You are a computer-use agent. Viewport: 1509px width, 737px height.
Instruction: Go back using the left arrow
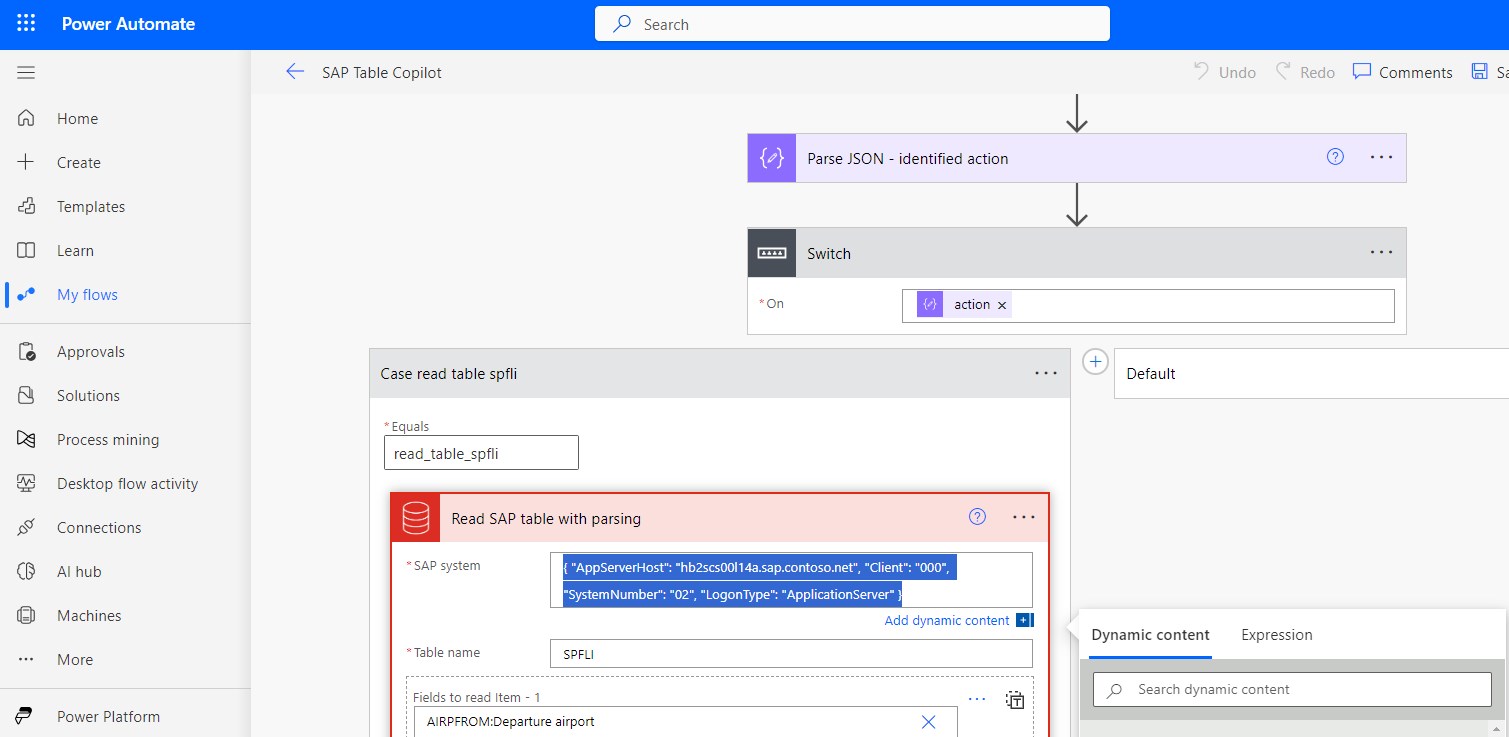pyautogui.click(x=294, y=71)
